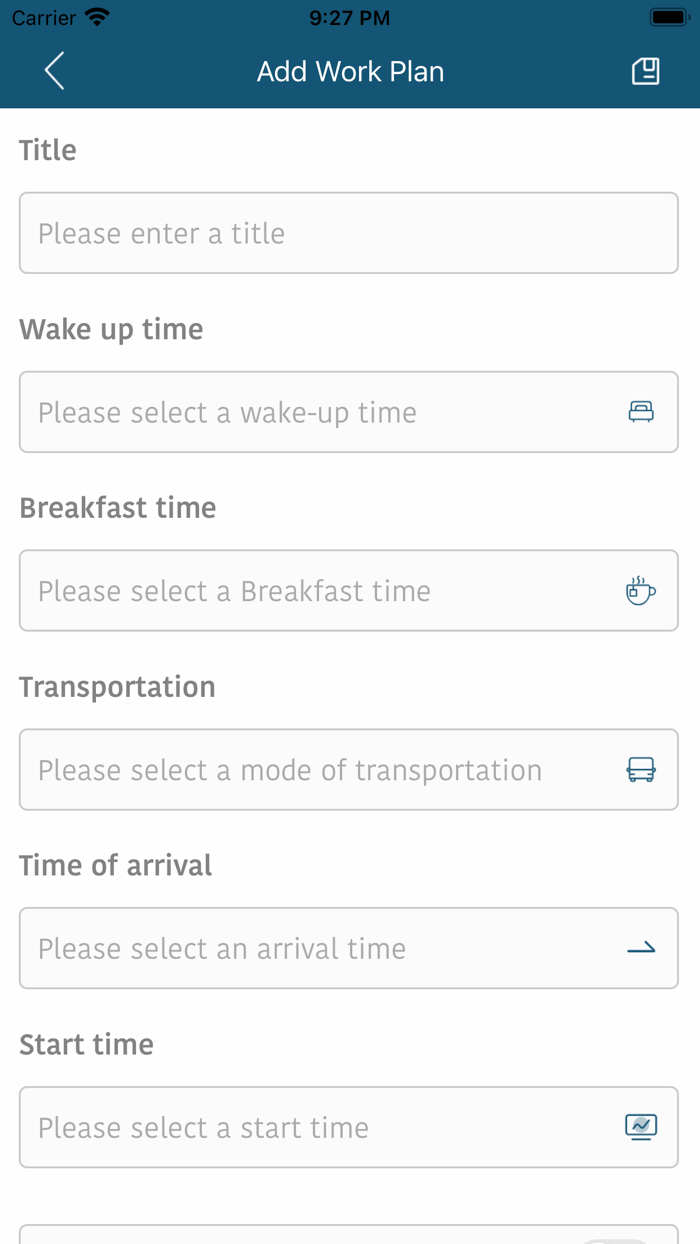The image size is (700, 1244).
Task: Open the arrival time selector
Action: (x=320, y=948)
